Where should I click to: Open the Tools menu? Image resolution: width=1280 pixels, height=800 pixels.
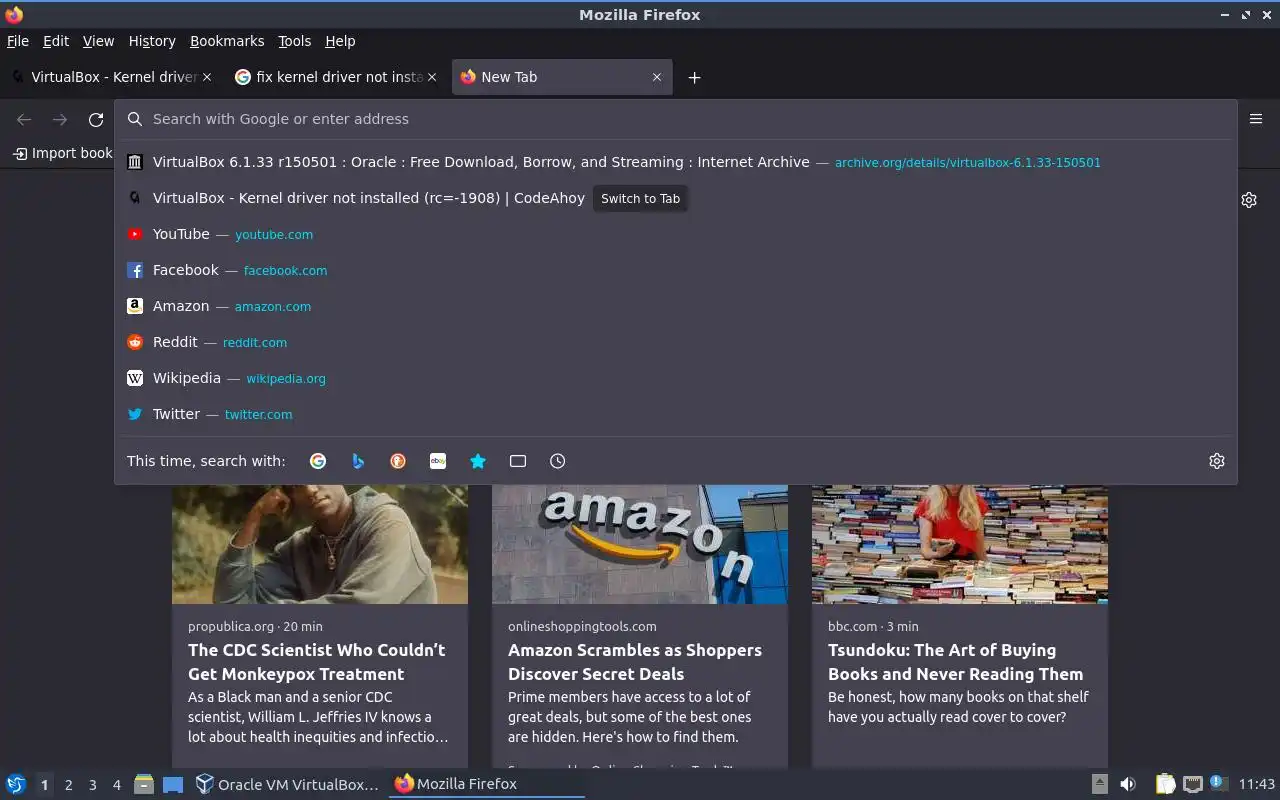[295, 41]
